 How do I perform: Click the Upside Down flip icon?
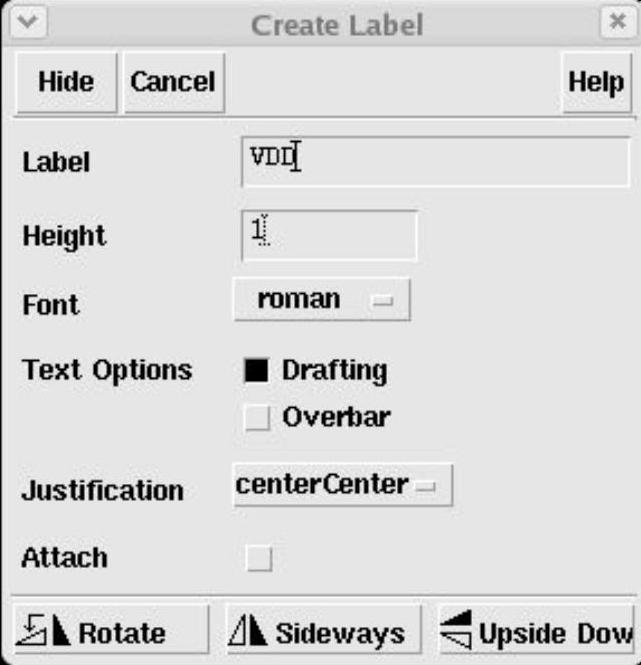458,631
